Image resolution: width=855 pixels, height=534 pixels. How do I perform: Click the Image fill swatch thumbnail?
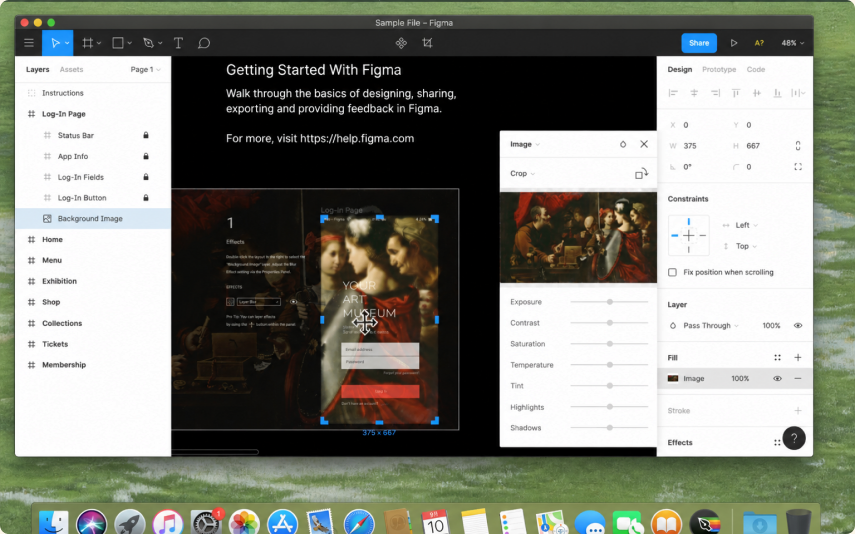(673, 379)
